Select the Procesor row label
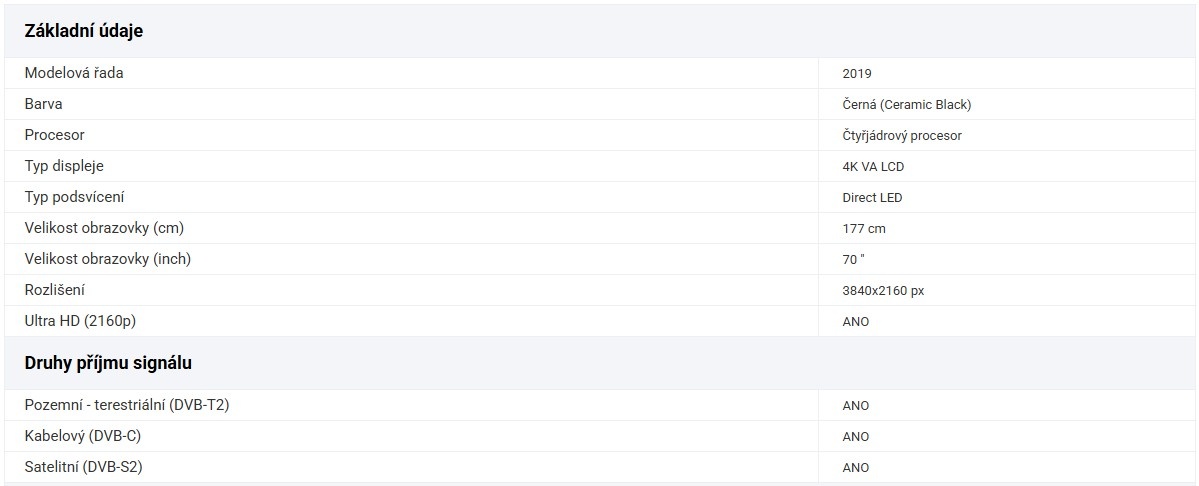This screenshot has height=486, width=1199. [55, 135]
